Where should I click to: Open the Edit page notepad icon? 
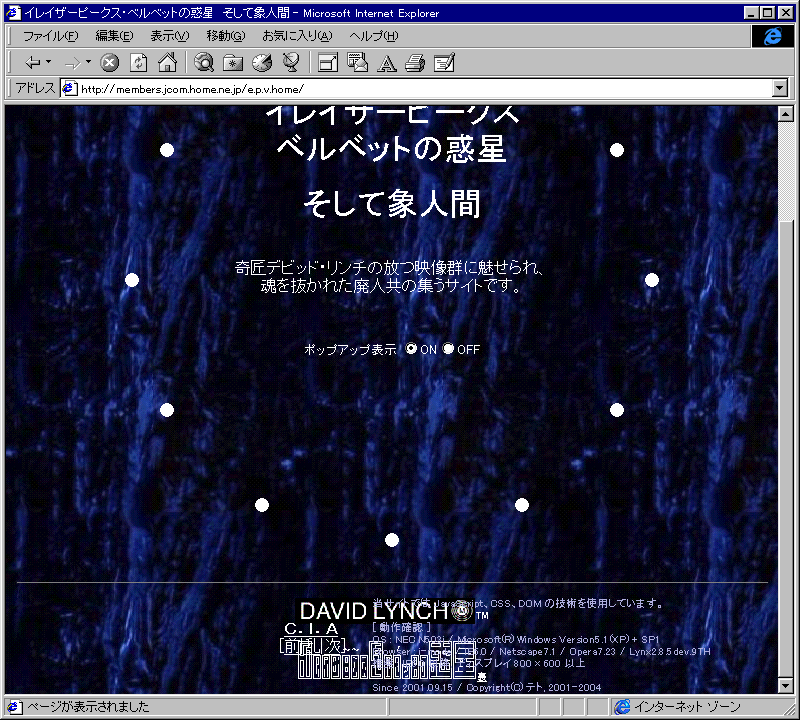[x=444, y=63]
